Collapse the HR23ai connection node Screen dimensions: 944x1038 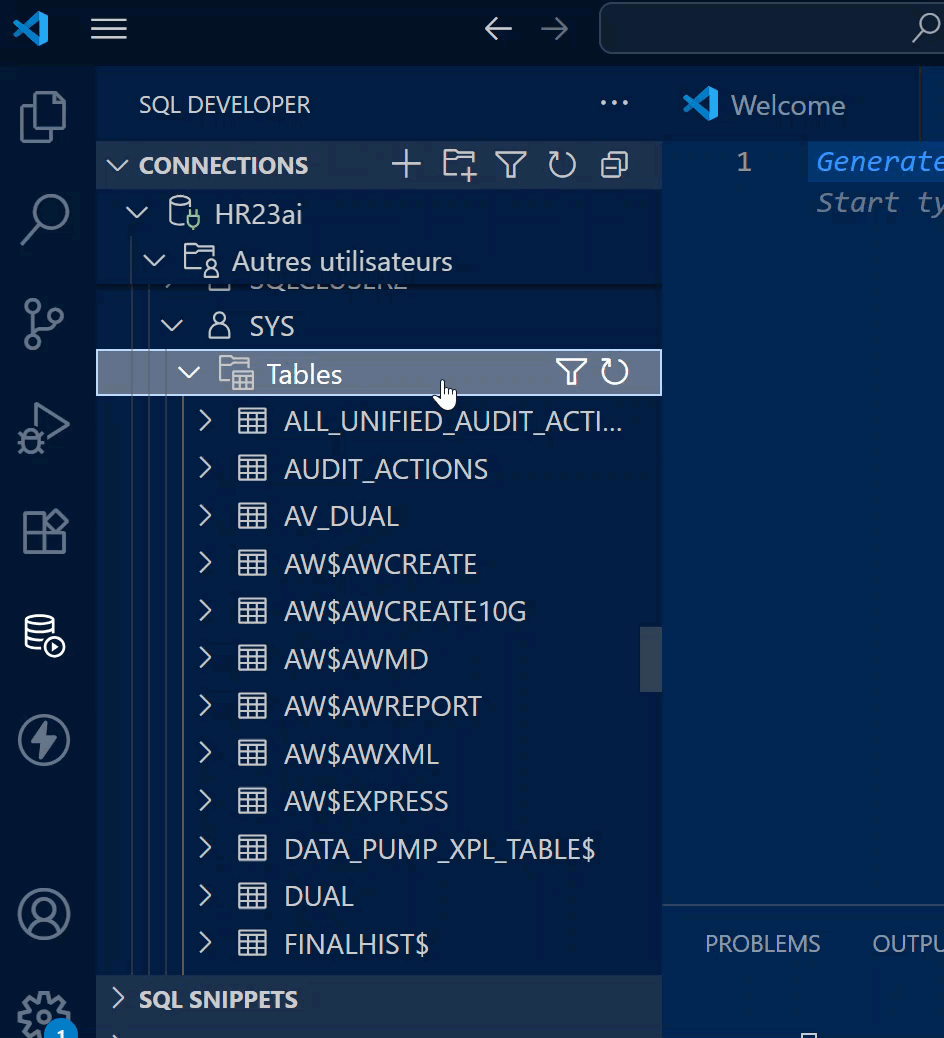pyautogui.click(x=133, y=214)
